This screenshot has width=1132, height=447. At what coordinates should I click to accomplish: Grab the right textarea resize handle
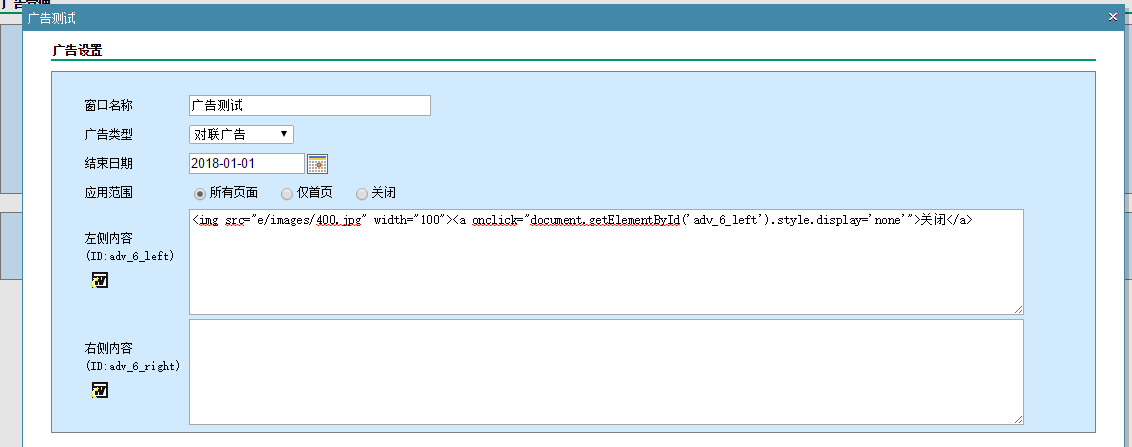1018,419
